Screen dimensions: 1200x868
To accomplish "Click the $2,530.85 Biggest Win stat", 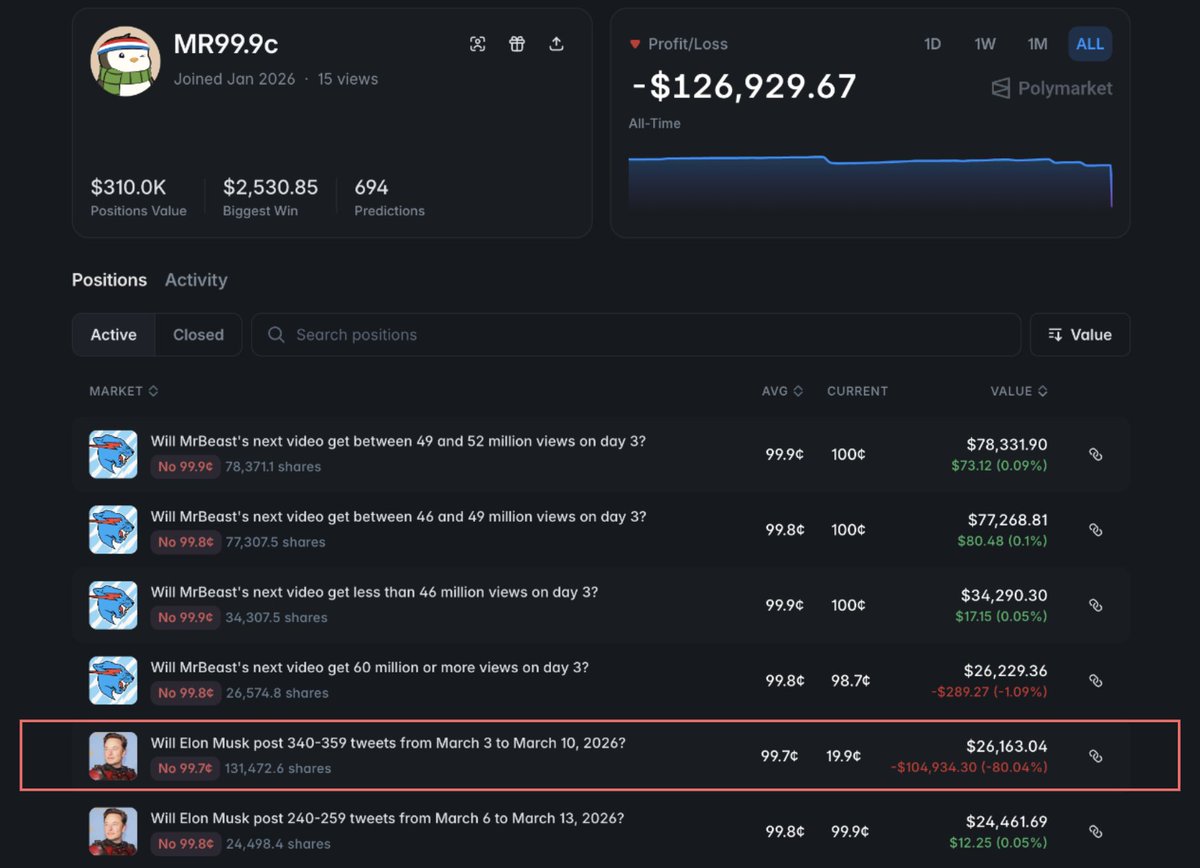I will (x=270, y=196).
